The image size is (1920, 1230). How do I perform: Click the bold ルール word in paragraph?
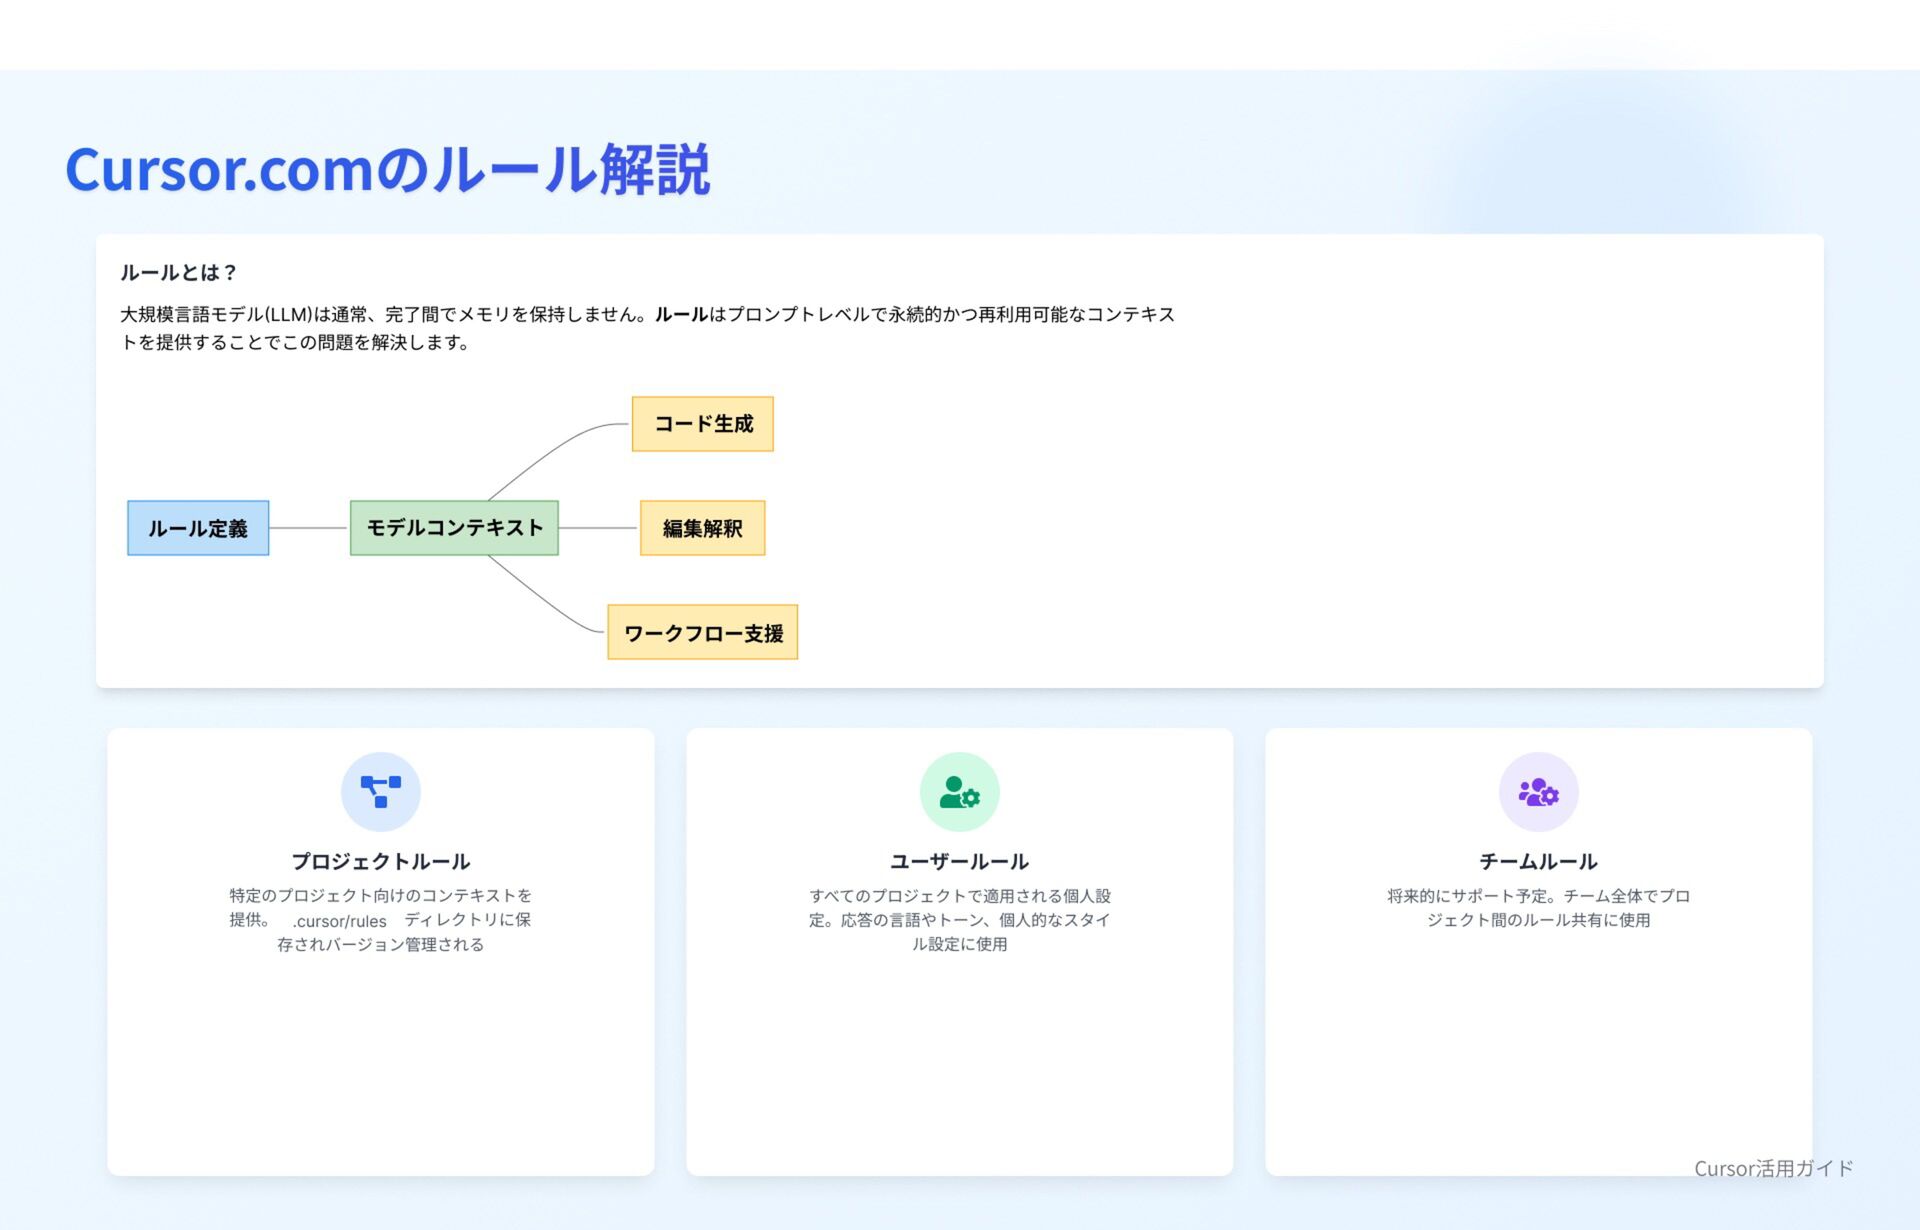pos(681,314)
